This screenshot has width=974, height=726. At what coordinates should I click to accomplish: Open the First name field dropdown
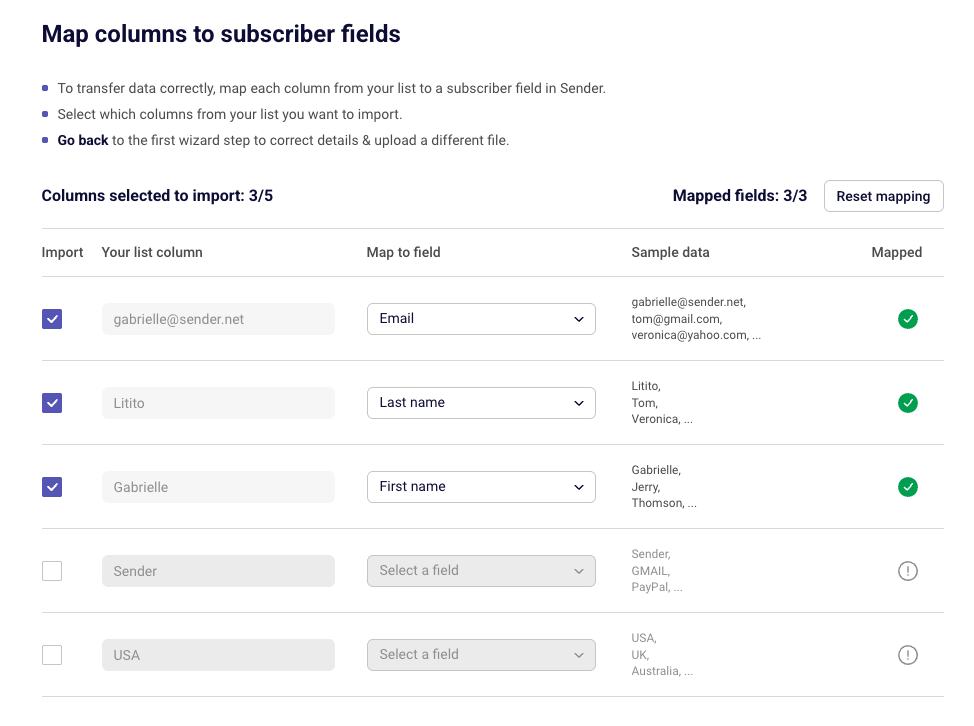tap(481, 487)
